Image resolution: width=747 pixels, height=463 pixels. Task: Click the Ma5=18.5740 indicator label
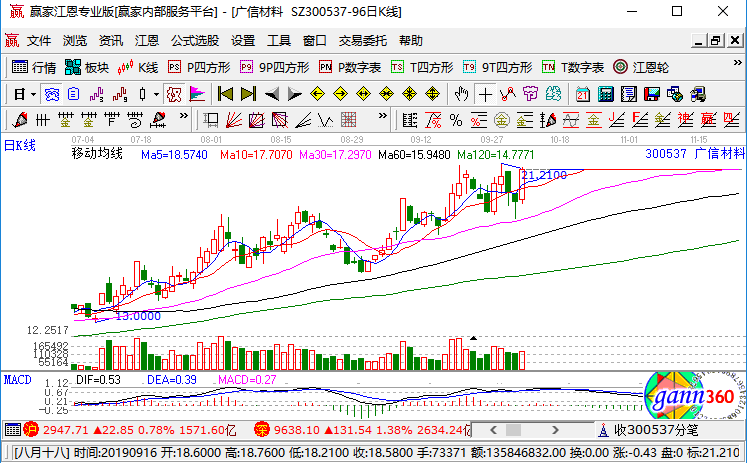(174, 155)
